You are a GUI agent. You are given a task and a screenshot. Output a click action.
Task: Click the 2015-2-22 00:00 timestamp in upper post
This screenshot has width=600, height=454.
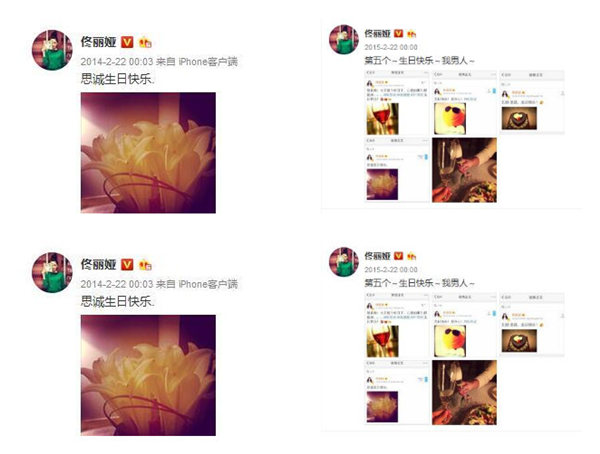tap(391, 47)
